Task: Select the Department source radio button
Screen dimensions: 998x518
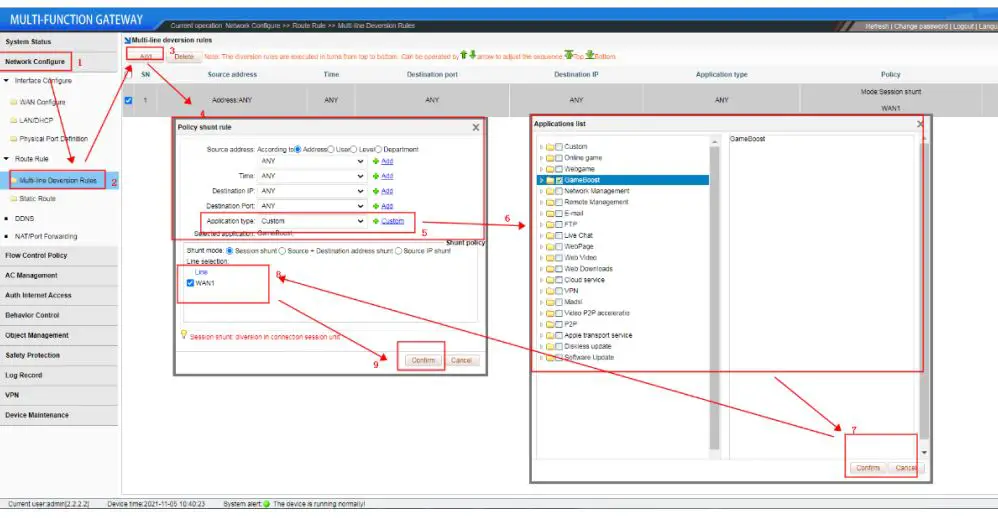Action: 378,149
